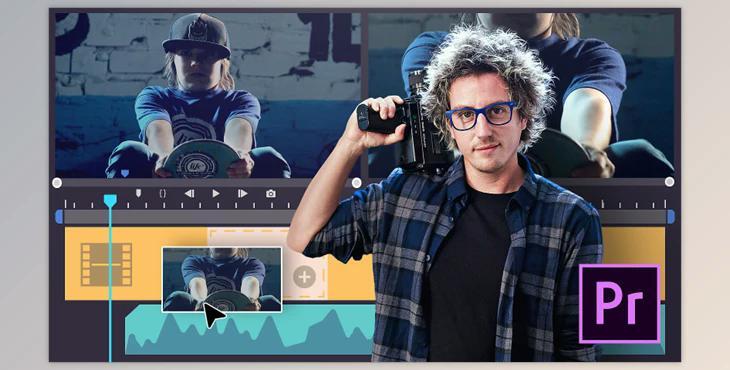The height and width of the screenshot is (370, 730).
Task: Click the Premiere Pro Pr logo
Action: click(620, 303)
